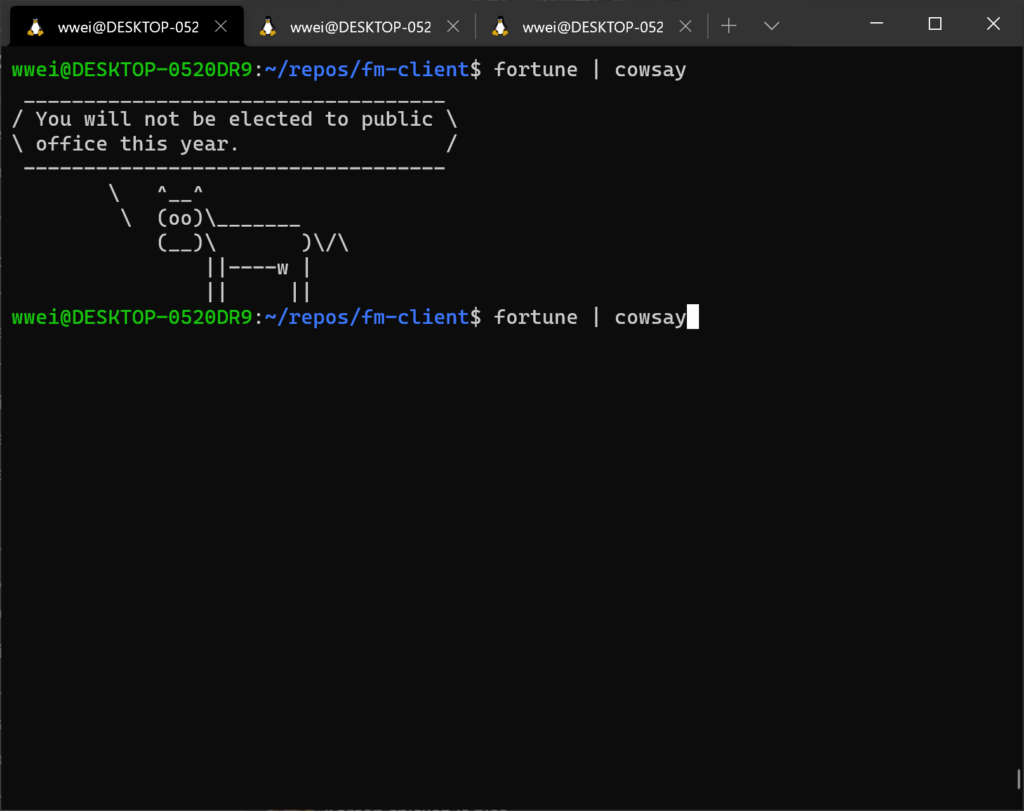Click the cow's '(oo)' eyes in ASCII art

[x=180, y=218]
